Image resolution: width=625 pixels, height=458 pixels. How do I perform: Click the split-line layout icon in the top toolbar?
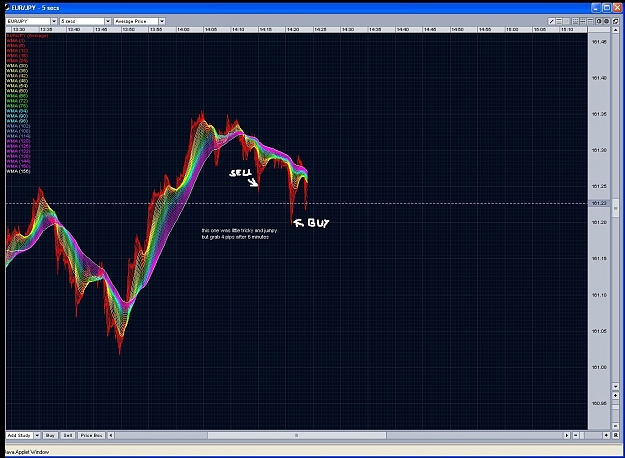coord(582,21)
